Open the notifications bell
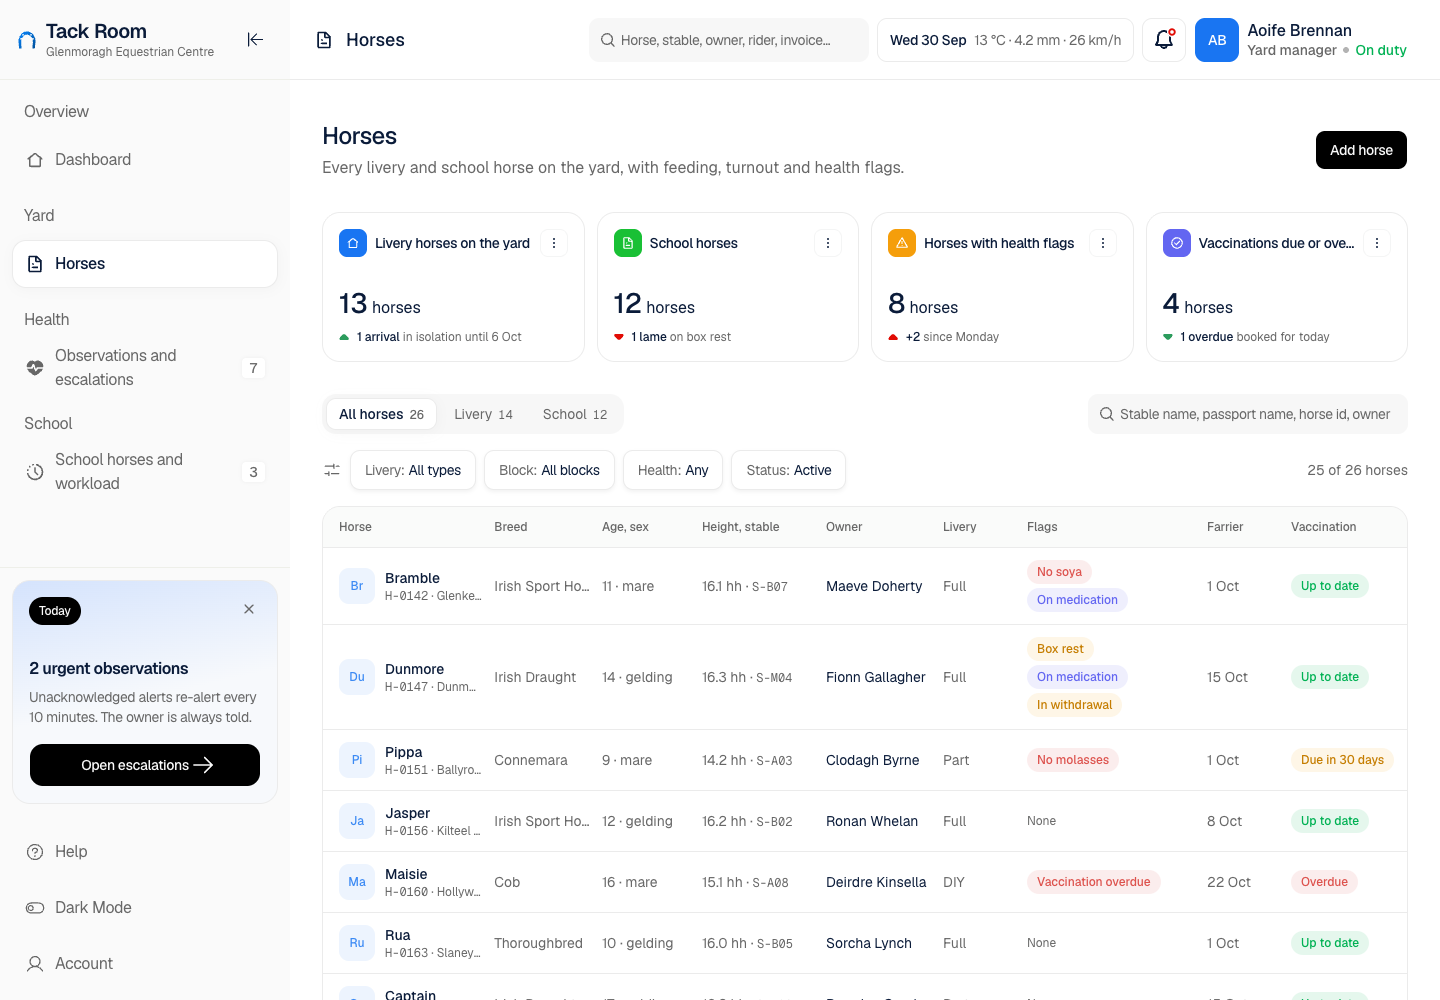The width and height of the screenshot is (1440, 1000). [x=1164, y=40]
